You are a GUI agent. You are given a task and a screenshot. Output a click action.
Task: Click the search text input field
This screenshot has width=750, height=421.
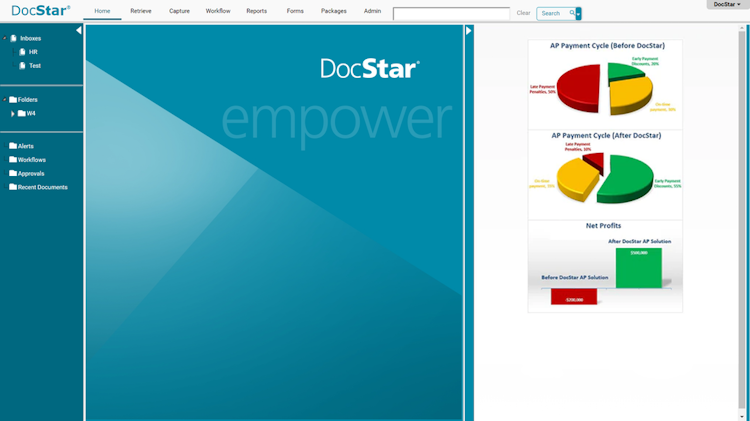[x=451, y=13]
